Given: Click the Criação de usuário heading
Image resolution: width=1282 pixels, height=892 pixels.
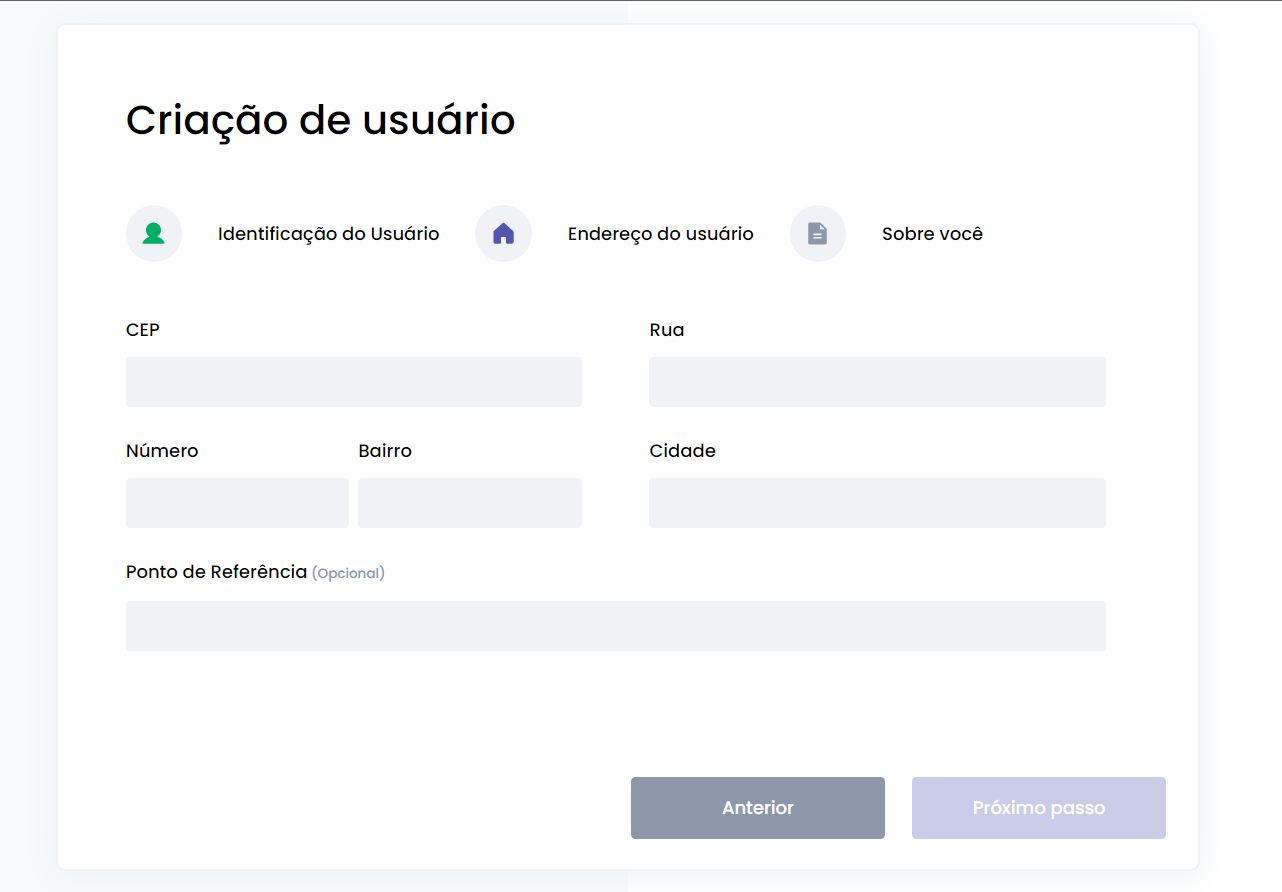Looking at the screenshot, I should (320, 119).
